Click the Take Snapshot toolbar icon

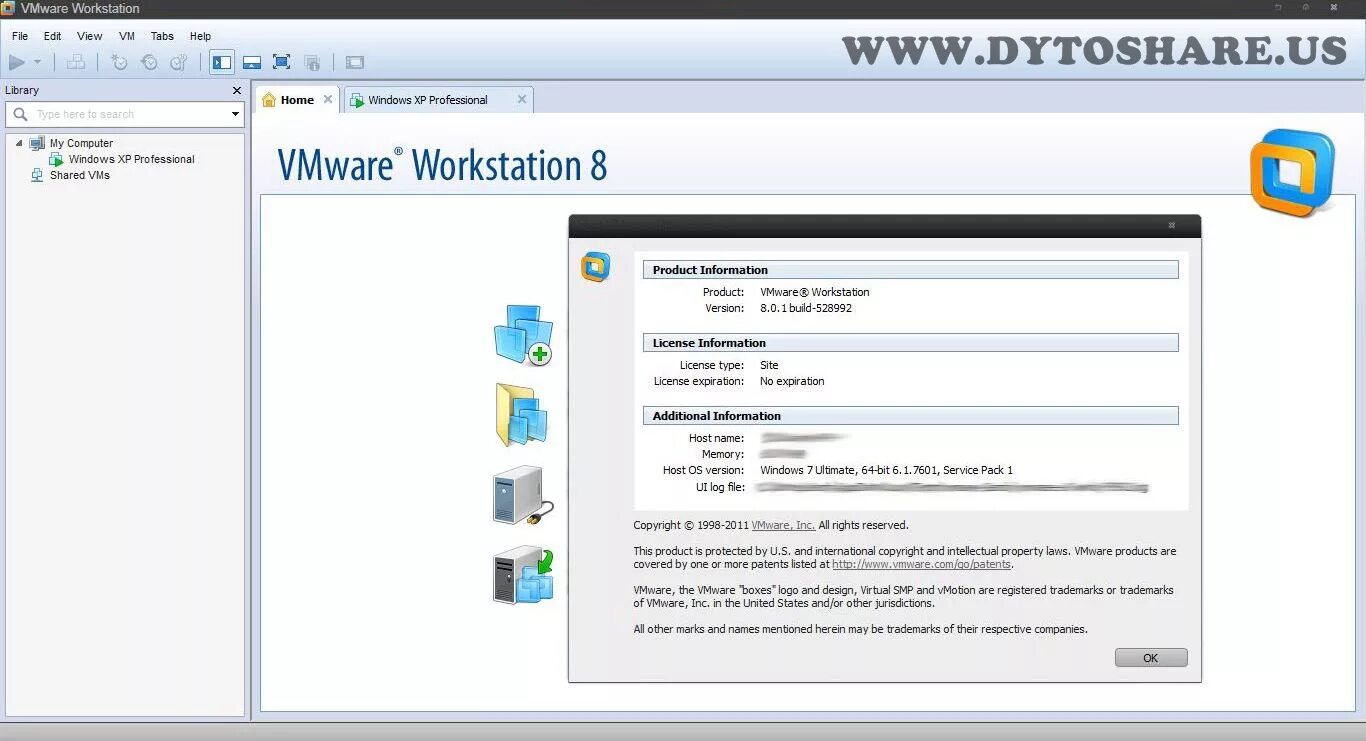coord(119,62)
